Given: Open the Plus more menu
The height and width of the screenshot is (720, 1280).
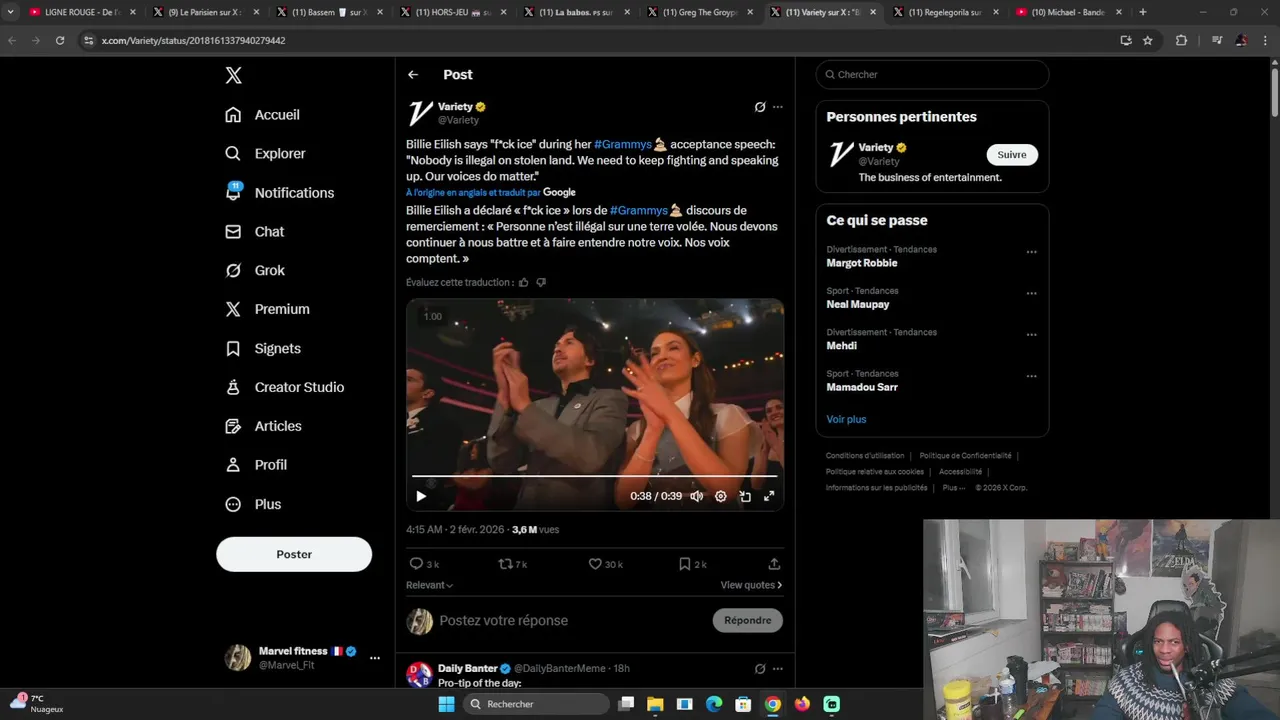Looking at the screenshot, I should (253, 505).
